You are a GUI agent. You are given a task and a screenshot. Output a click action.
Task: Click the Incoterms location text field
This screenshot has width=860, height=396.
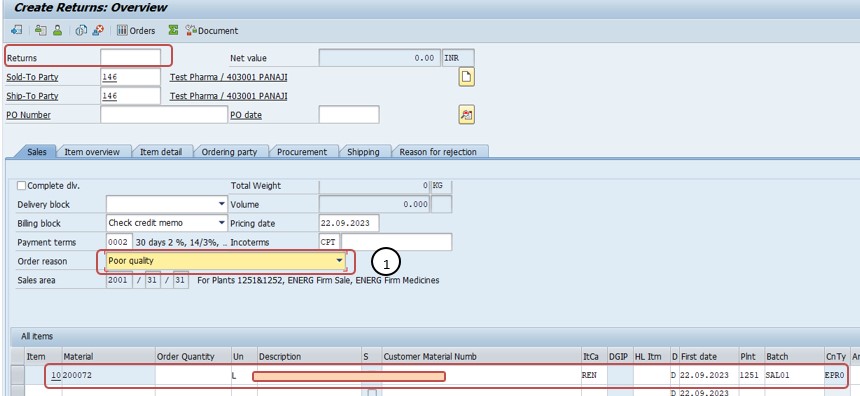click(397, 242)
